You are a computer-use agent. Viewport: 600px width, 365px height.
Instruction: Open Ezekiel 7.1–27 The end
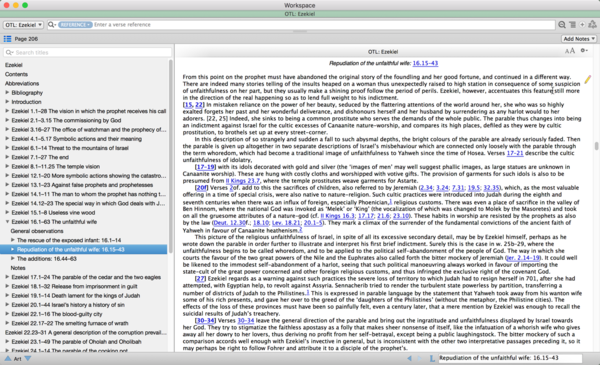pos(40,157)
